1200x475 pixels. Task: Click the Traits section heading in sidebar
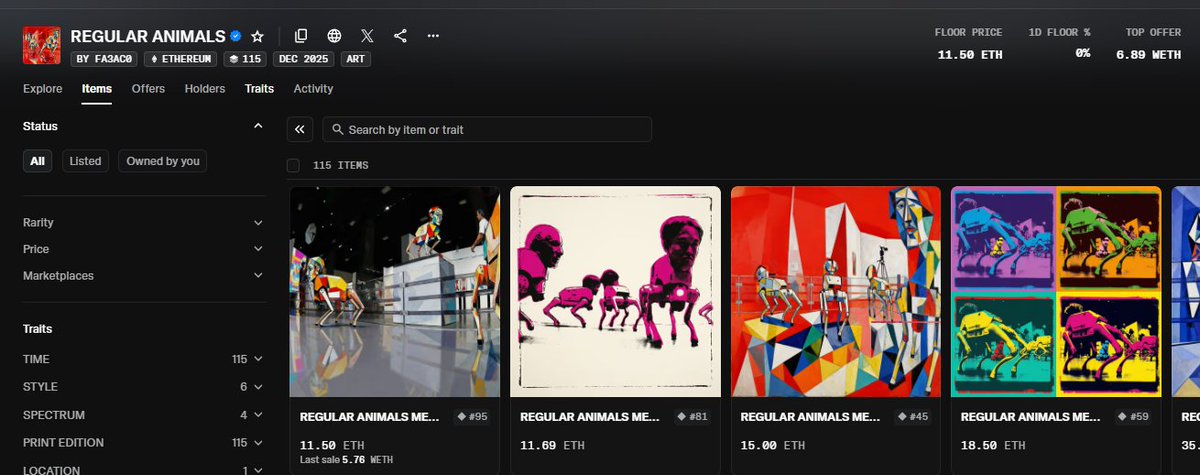click(38, 329)
